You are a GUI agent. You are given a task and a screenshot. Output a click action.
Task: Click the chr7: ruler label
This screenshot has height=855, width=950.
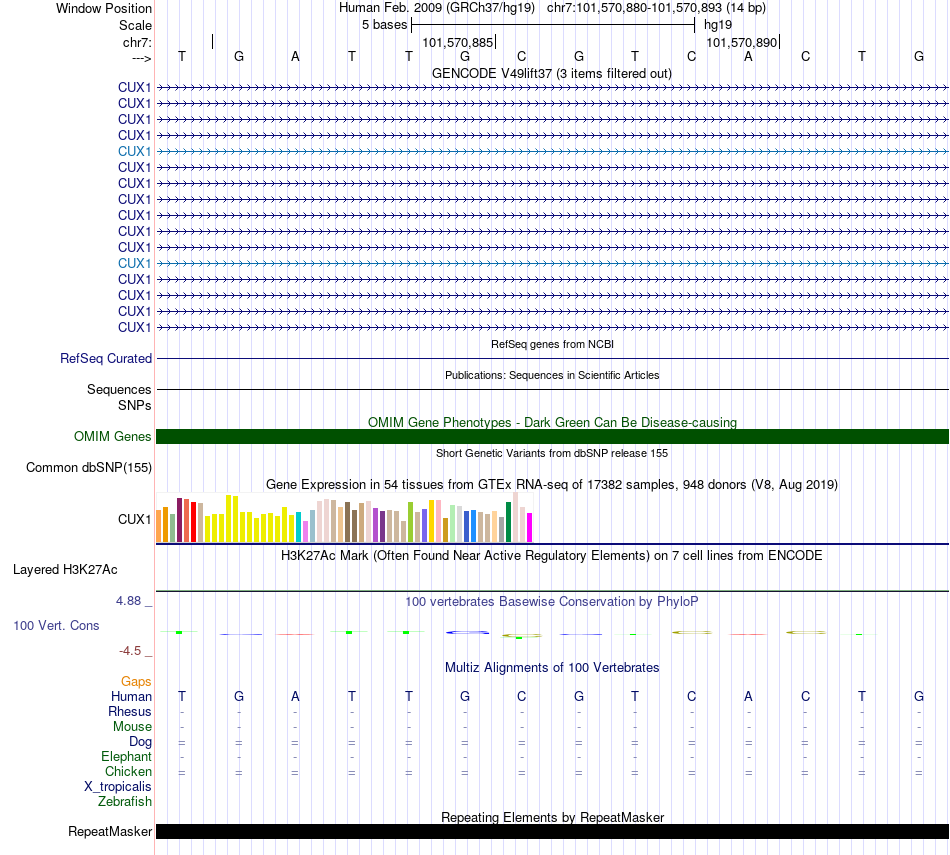click(x=137, y=42)
